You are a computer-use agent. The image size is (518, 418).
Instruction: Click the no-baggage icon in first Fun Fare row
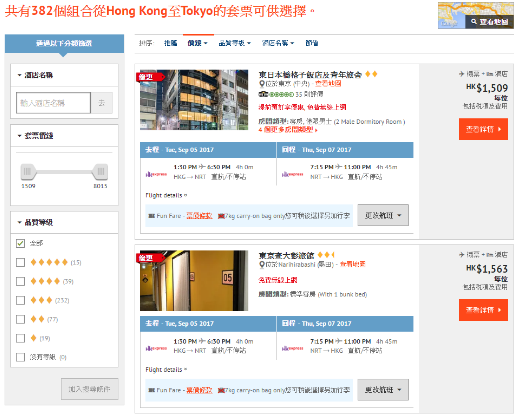click(x=221, y=216)
